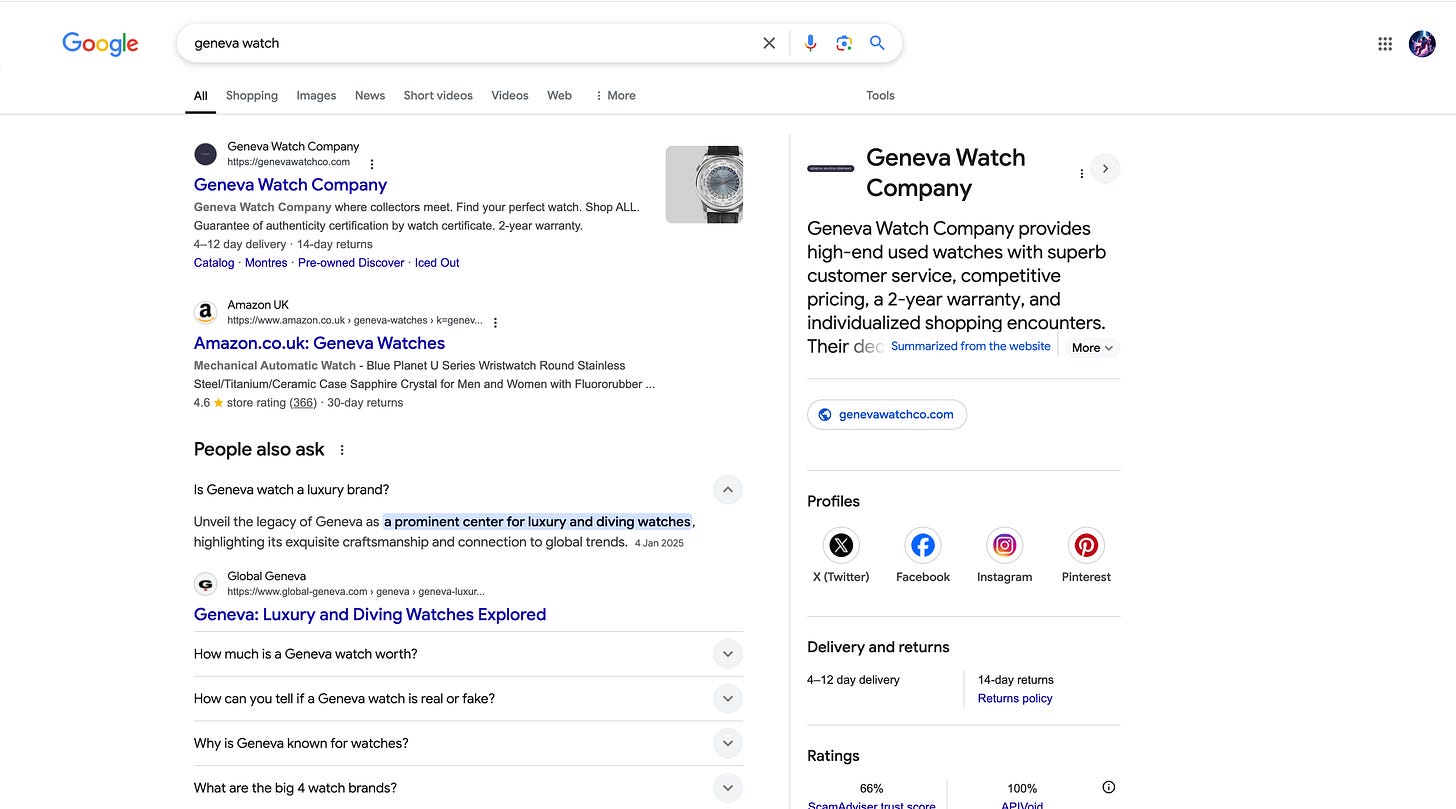The image size is (1456, 809).
Task: Click the 'Delivery and returns' heading
Action: click(x=878, y=647)
